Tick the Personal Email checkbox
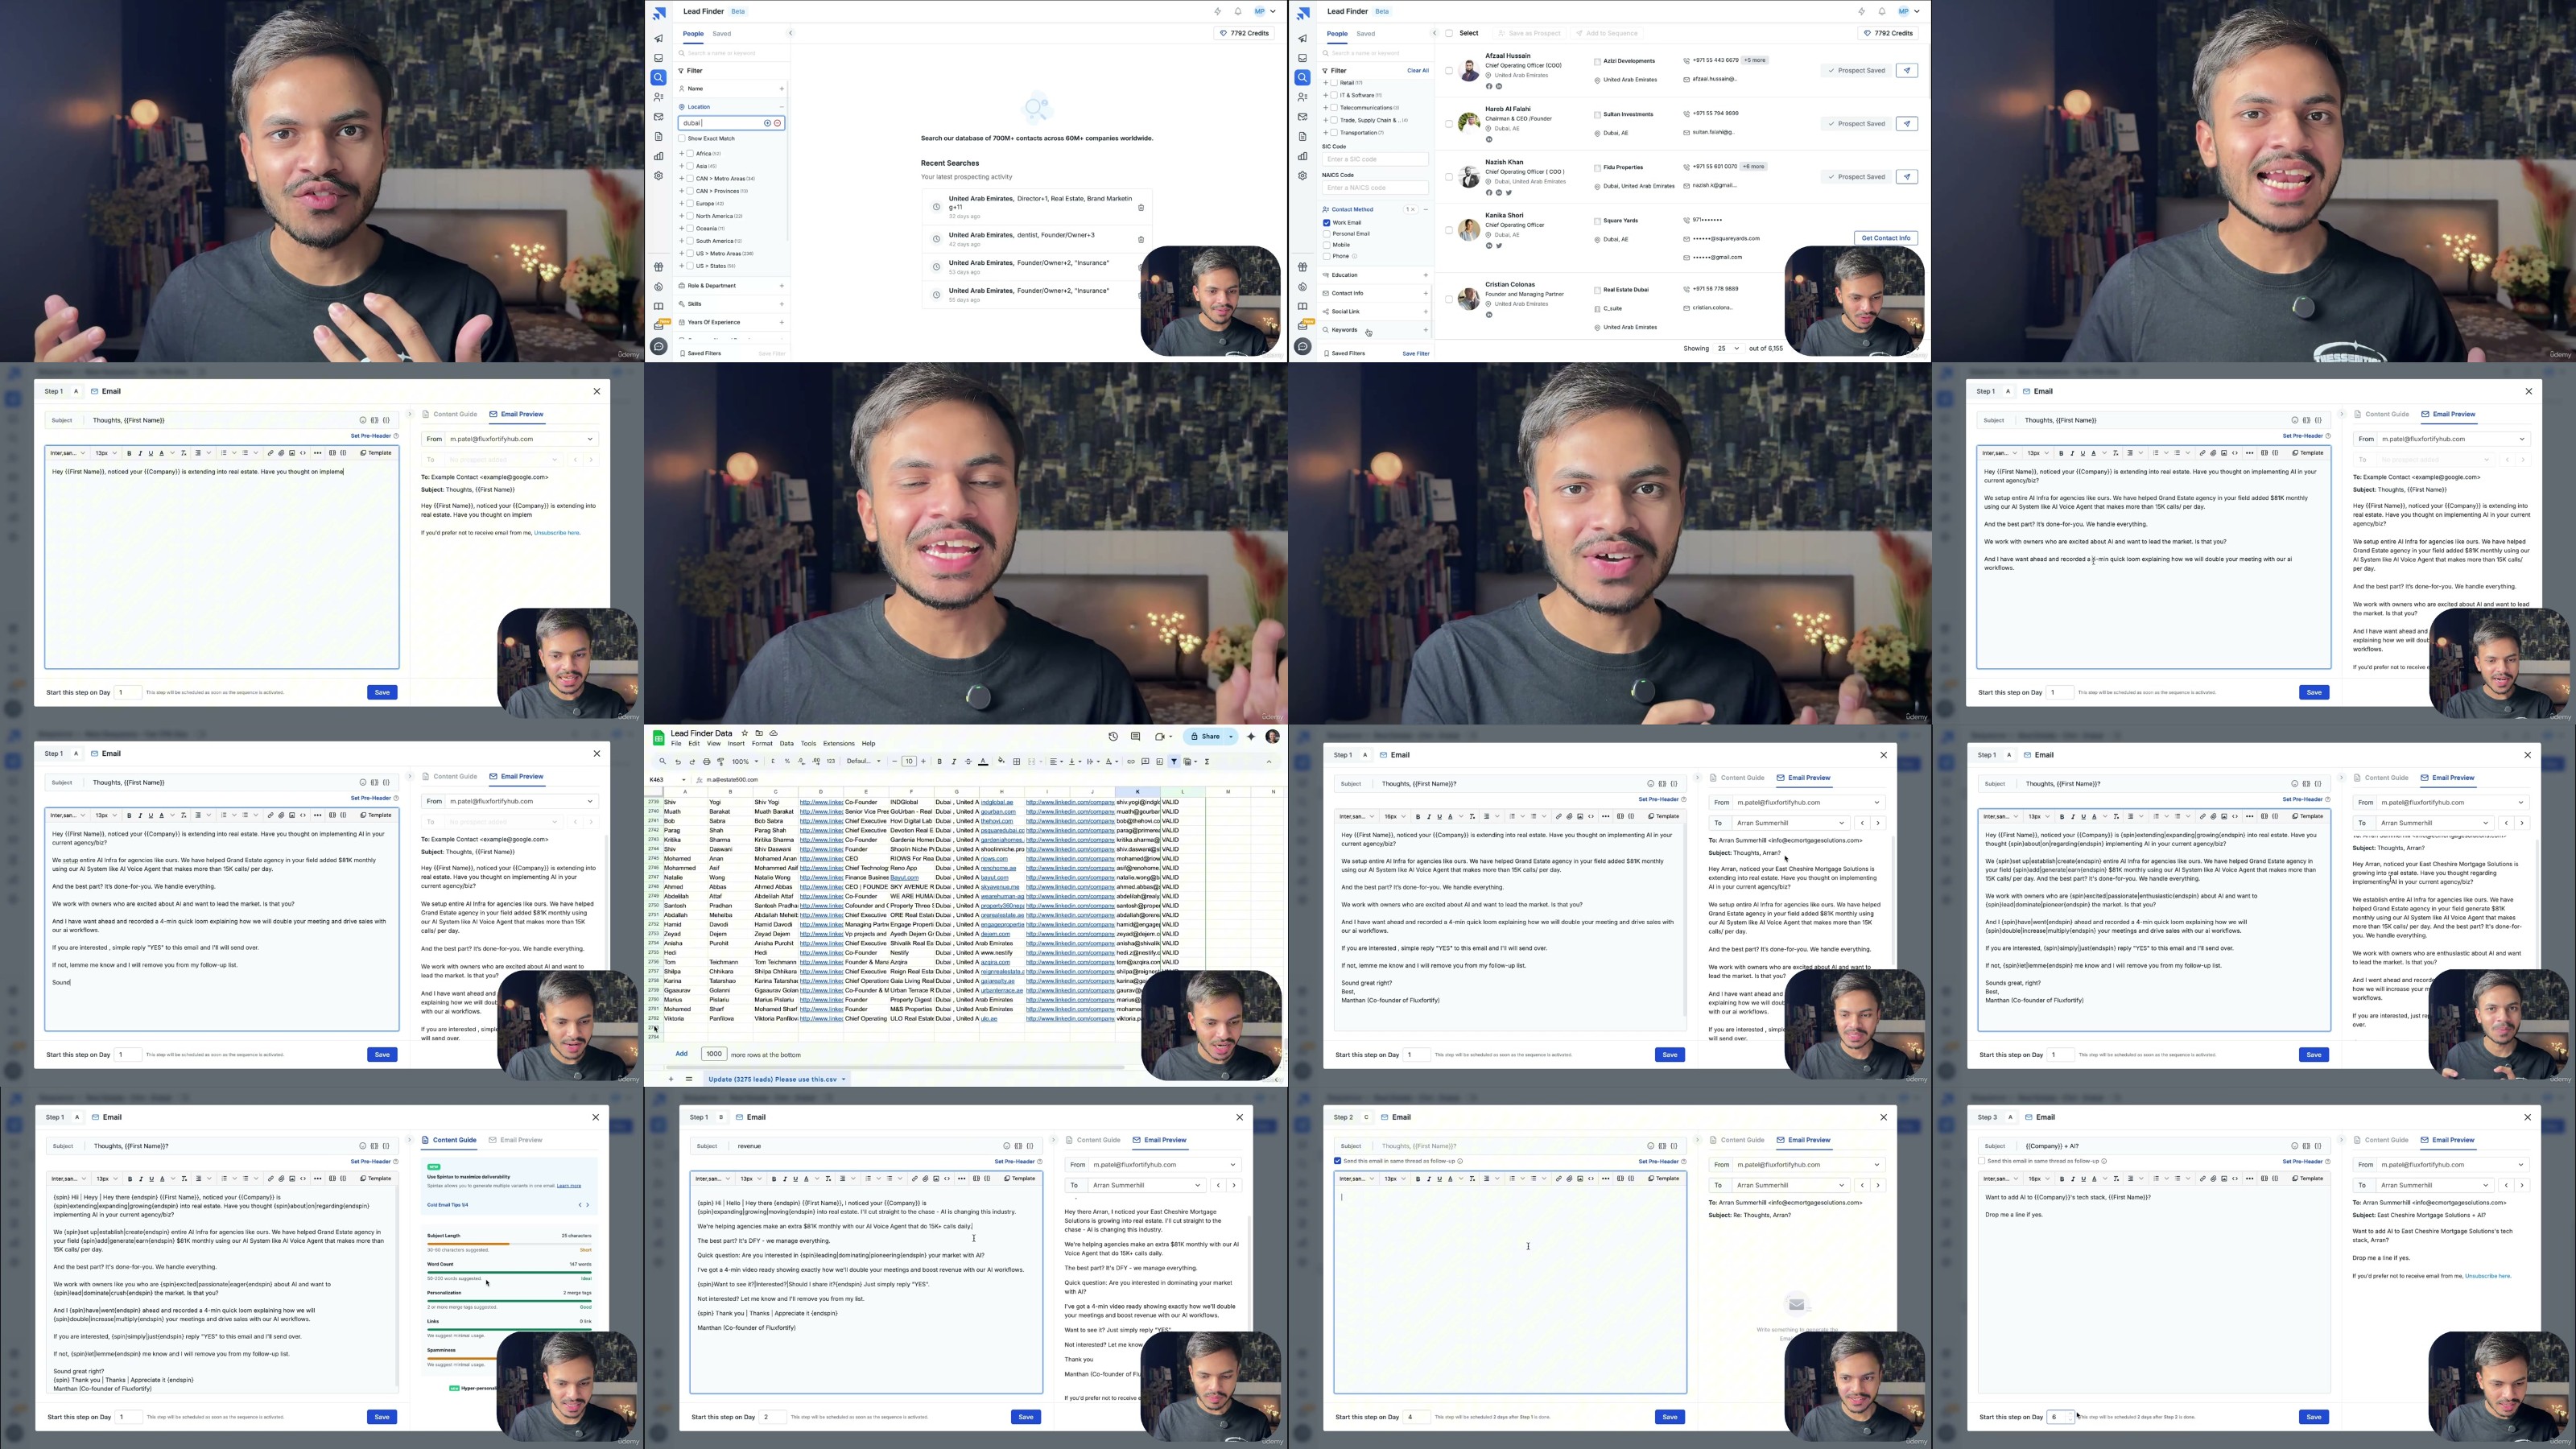This screenshot has height=1449, width=2576. pyautogui.click(x=1327, y=234)
